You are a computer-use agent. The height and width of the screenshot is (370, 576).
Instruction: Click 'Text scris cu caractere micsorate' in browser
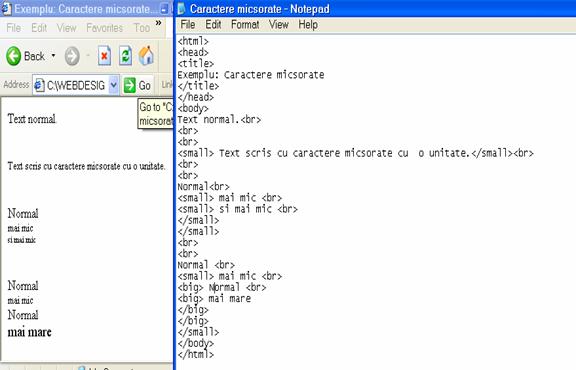pyautogui.click(x=86, y=166)
